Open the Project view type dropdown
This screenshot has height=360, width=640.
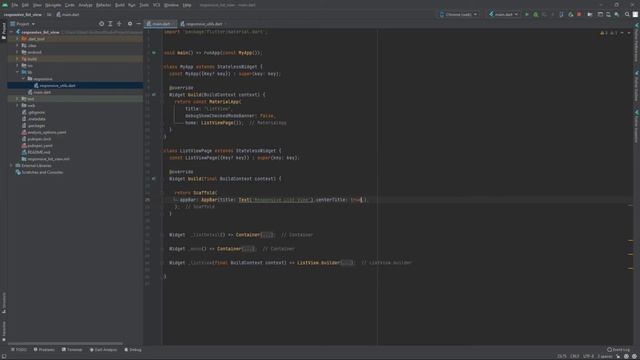click(x=22, y=24)
